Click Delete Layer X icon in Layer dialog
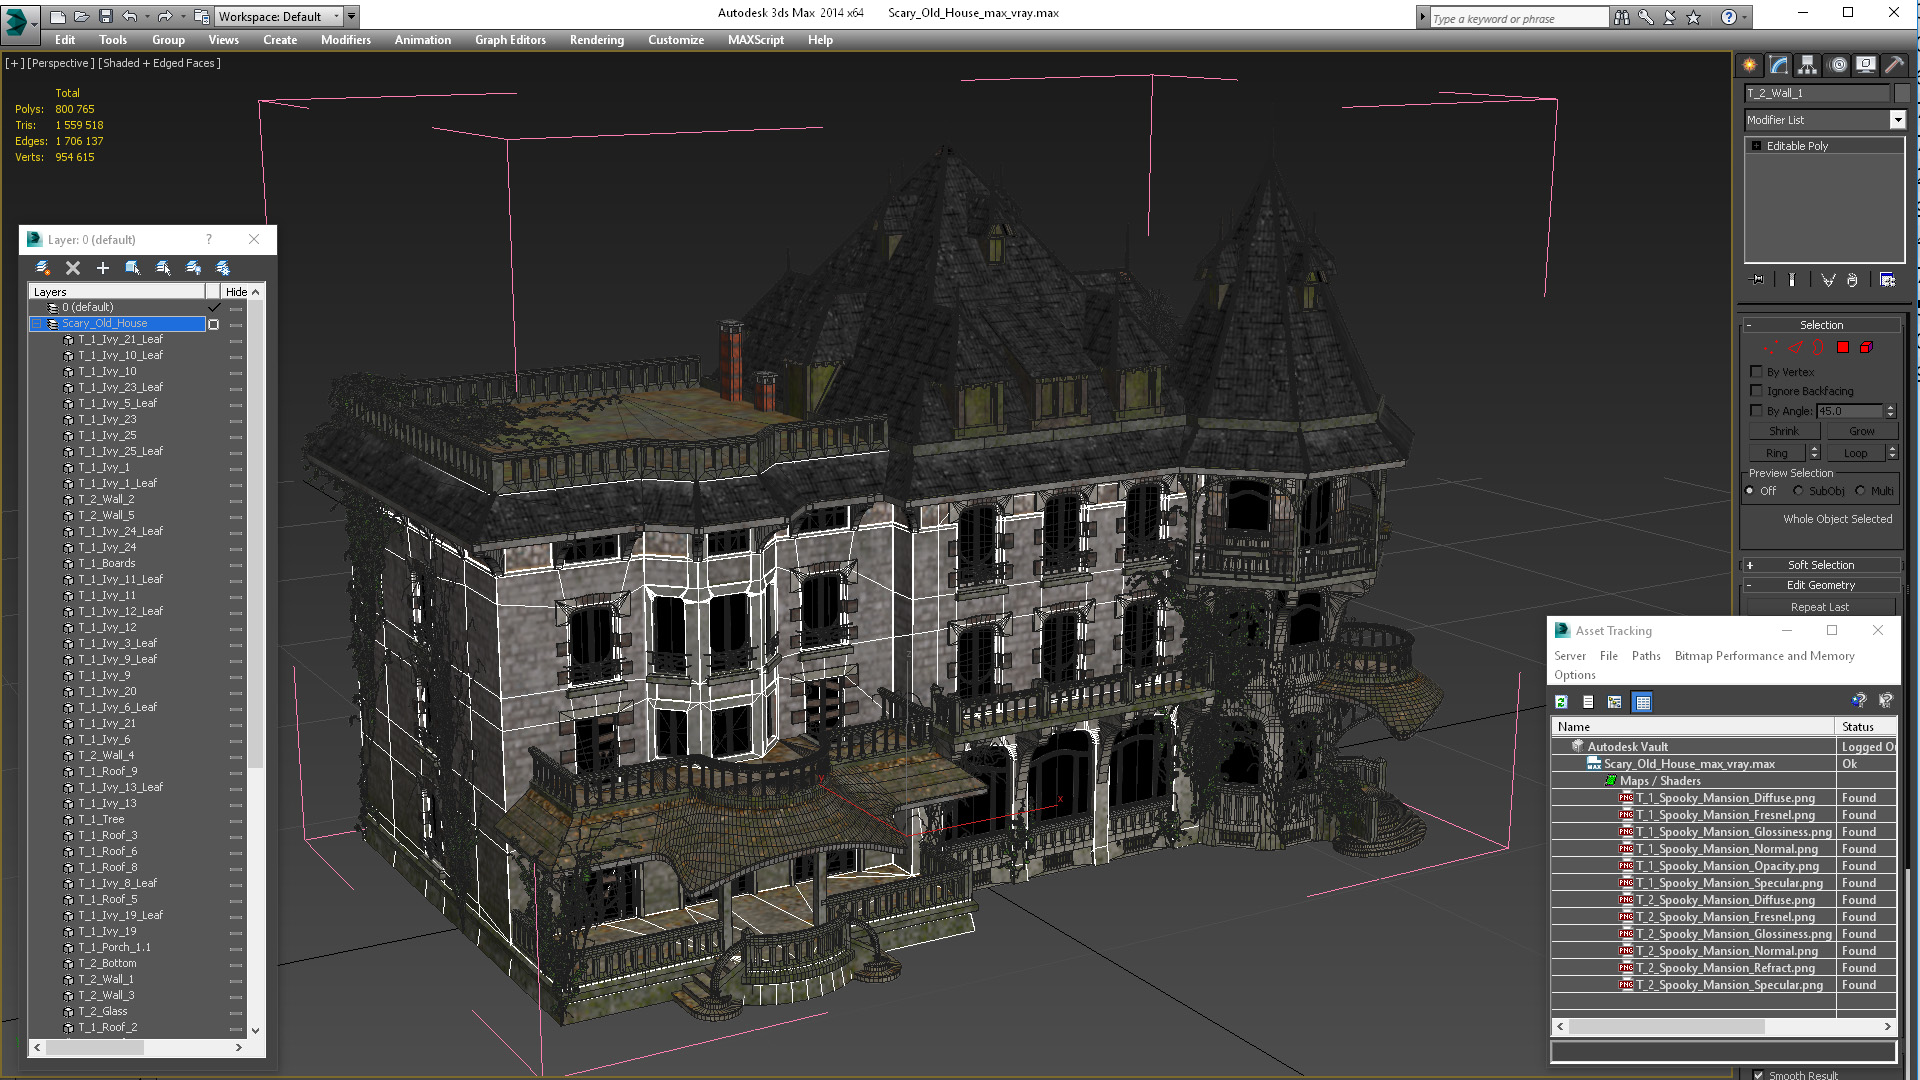 point(73,268)
